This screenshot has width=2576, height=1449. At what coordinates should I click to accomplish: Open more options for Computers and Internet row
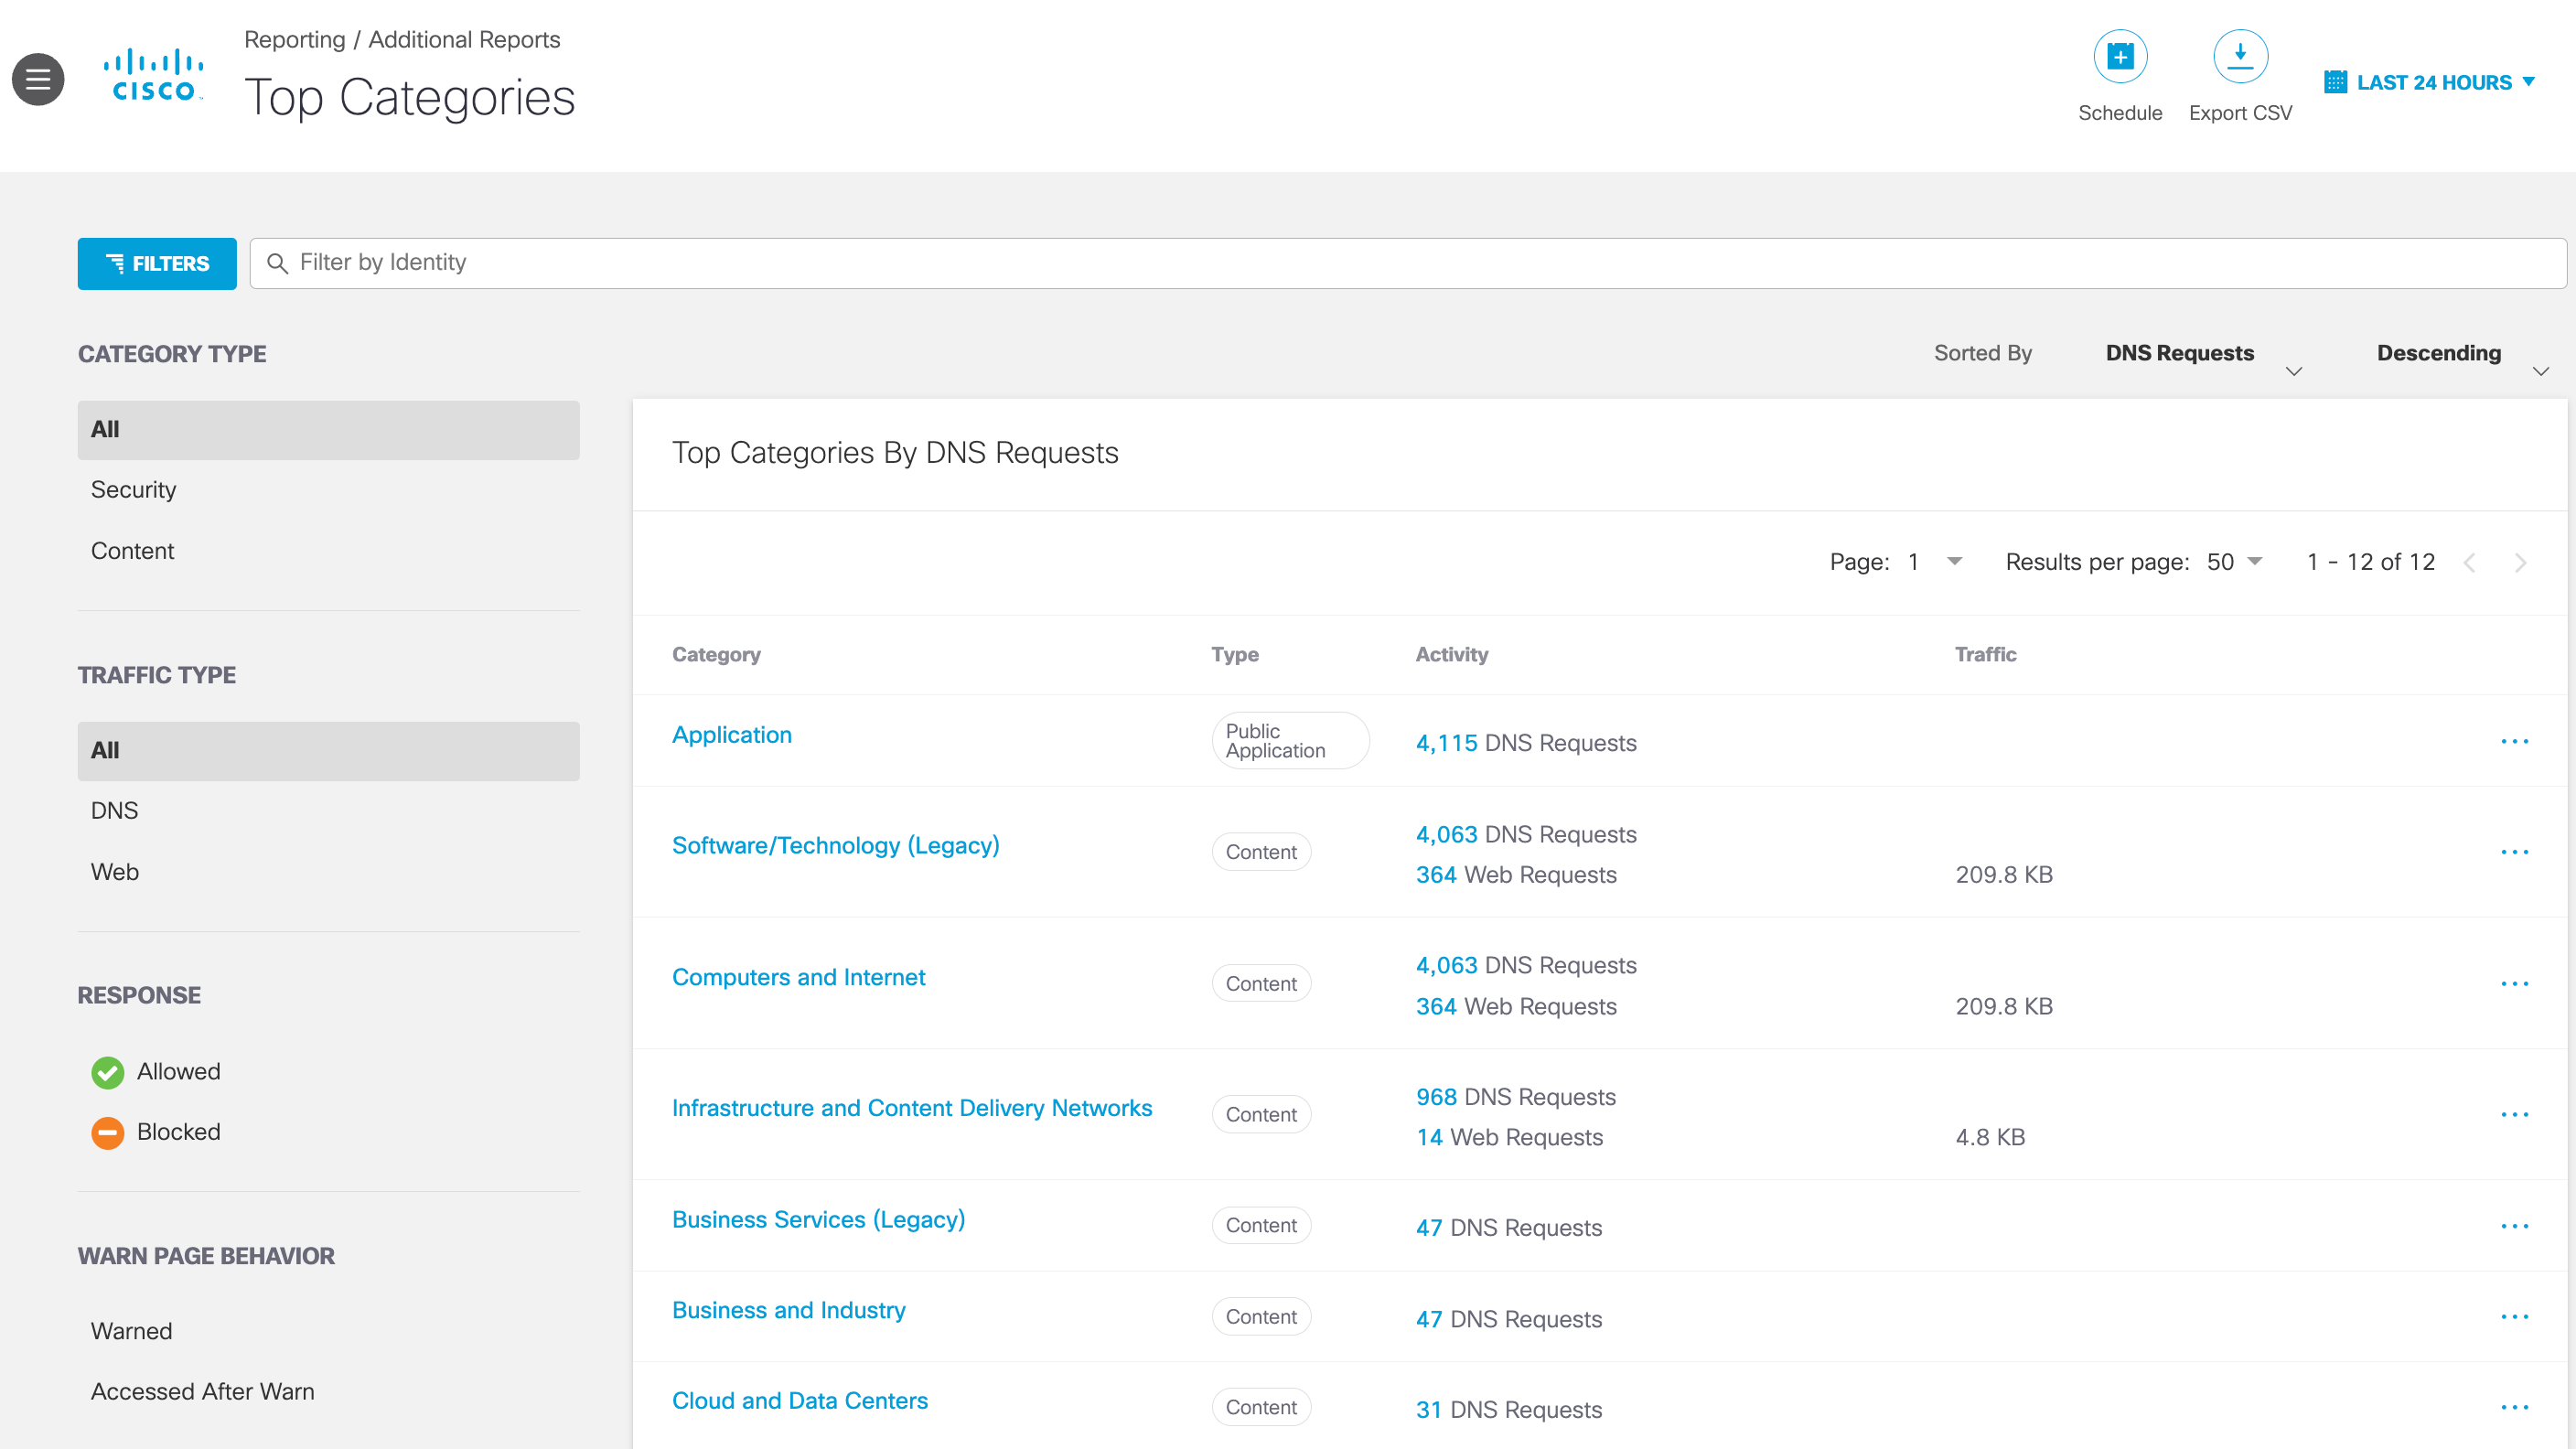tap(2513, 983)
